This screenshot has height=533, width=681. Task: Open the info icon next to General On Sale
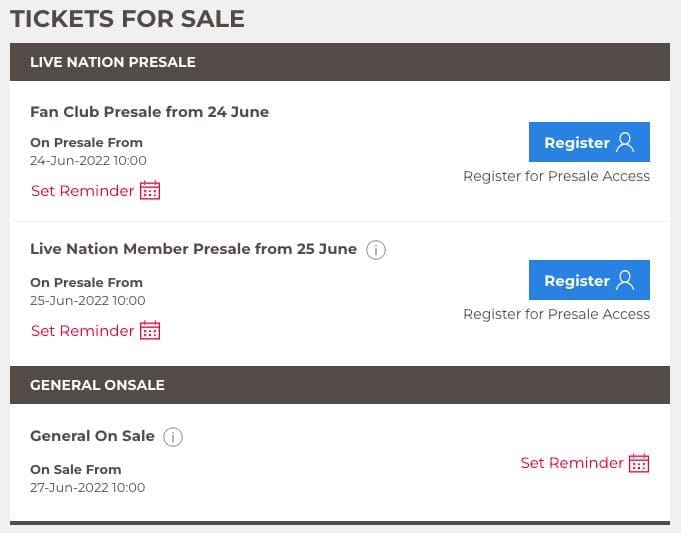(x=173, y=437)
